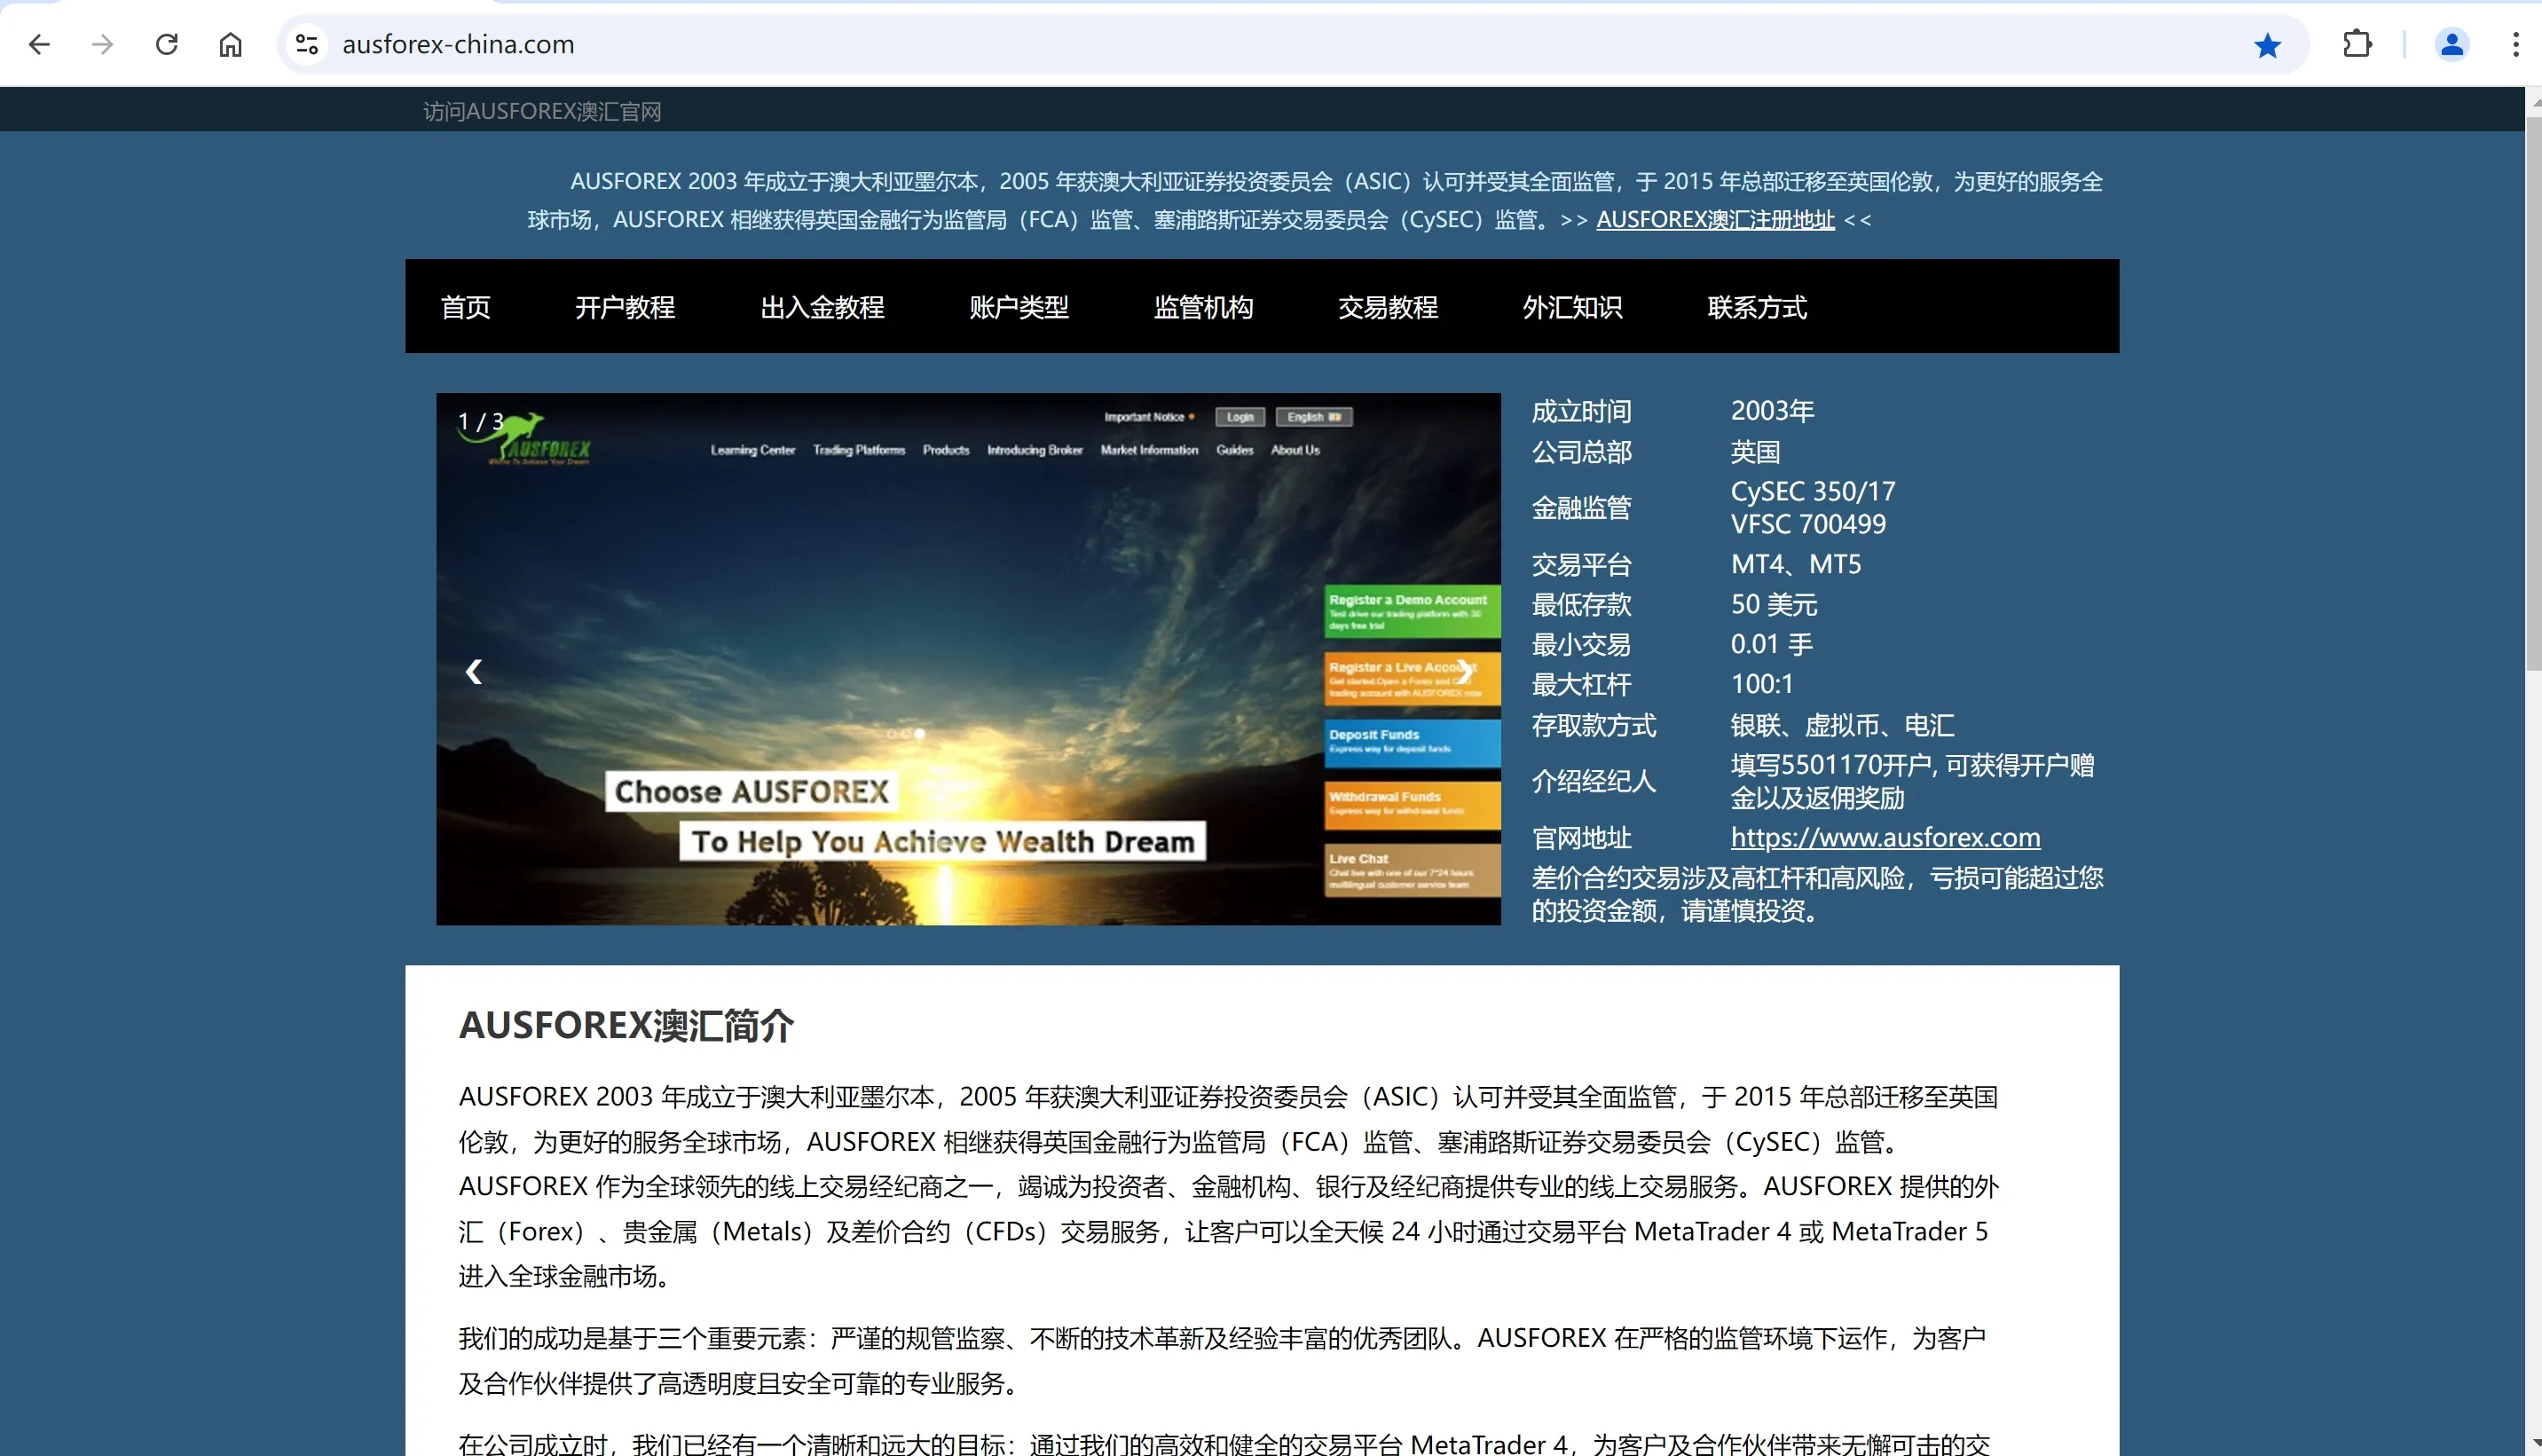Click the MT4、MT5 value
This screenshot has width=2542, height=1456.
(1795, 564)
